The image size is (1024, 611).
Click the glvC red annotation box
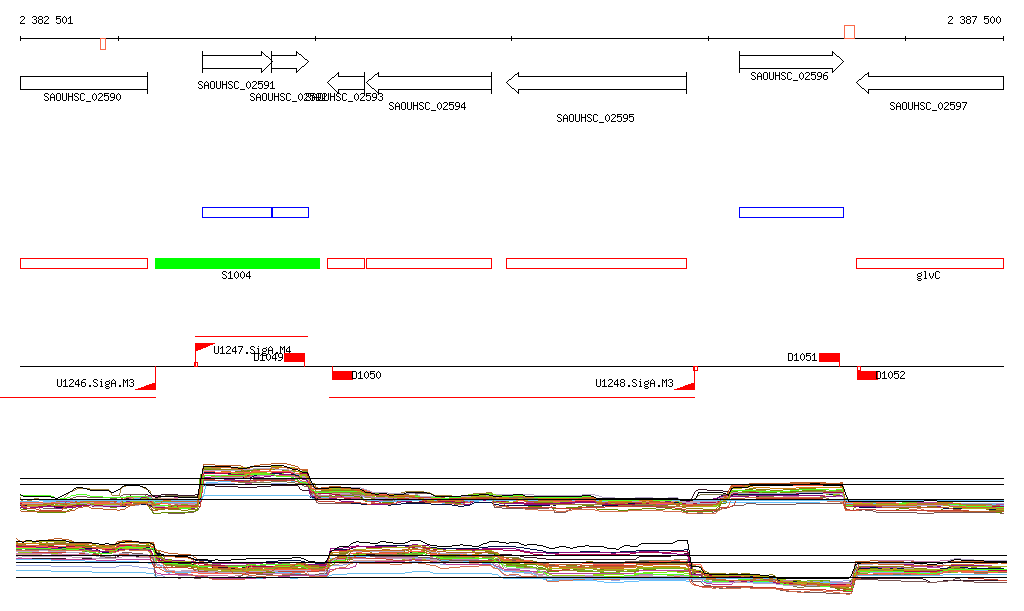930,264
